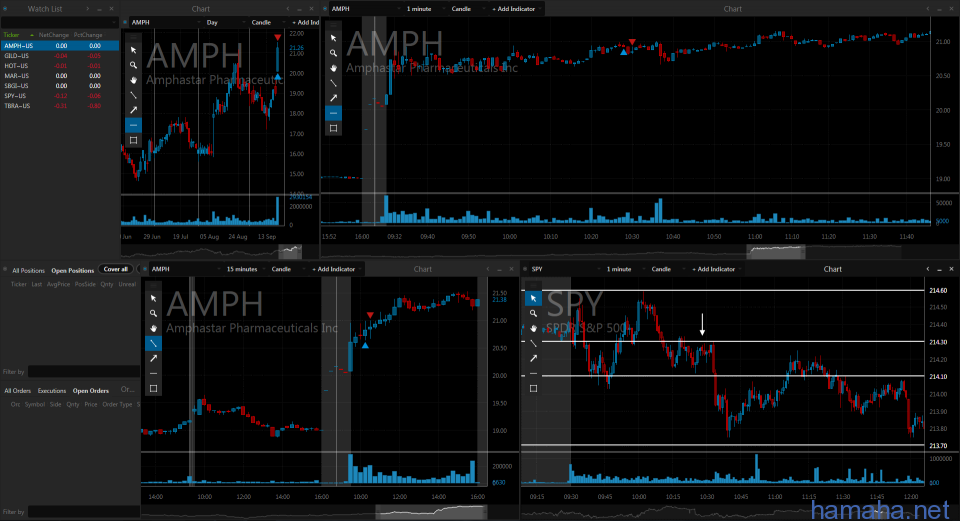Select arrow tool in AMPH Day chart
Screen dimensions: 960x521
coord(133,110)
